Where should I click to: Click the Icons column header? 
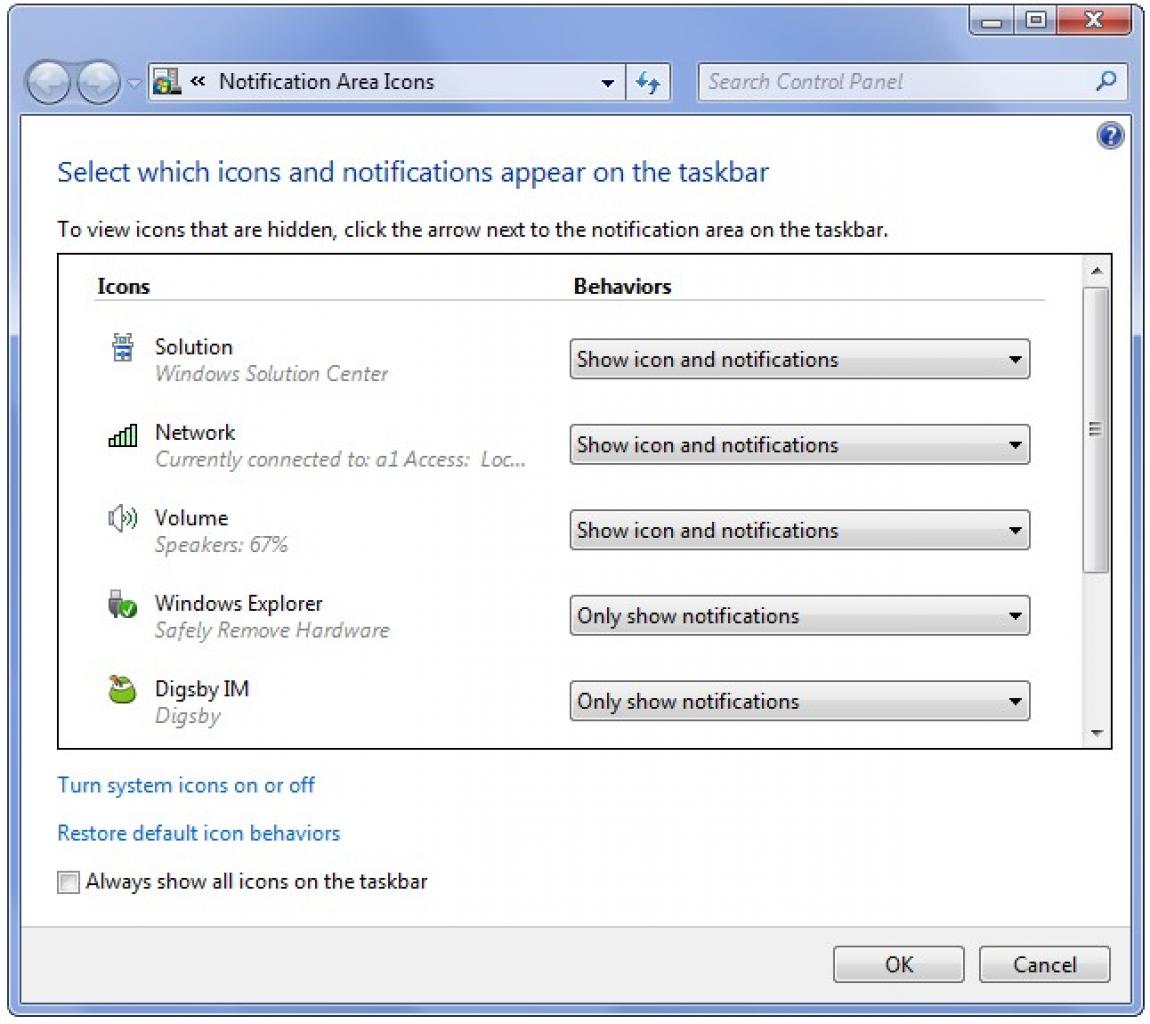[123, 286]
